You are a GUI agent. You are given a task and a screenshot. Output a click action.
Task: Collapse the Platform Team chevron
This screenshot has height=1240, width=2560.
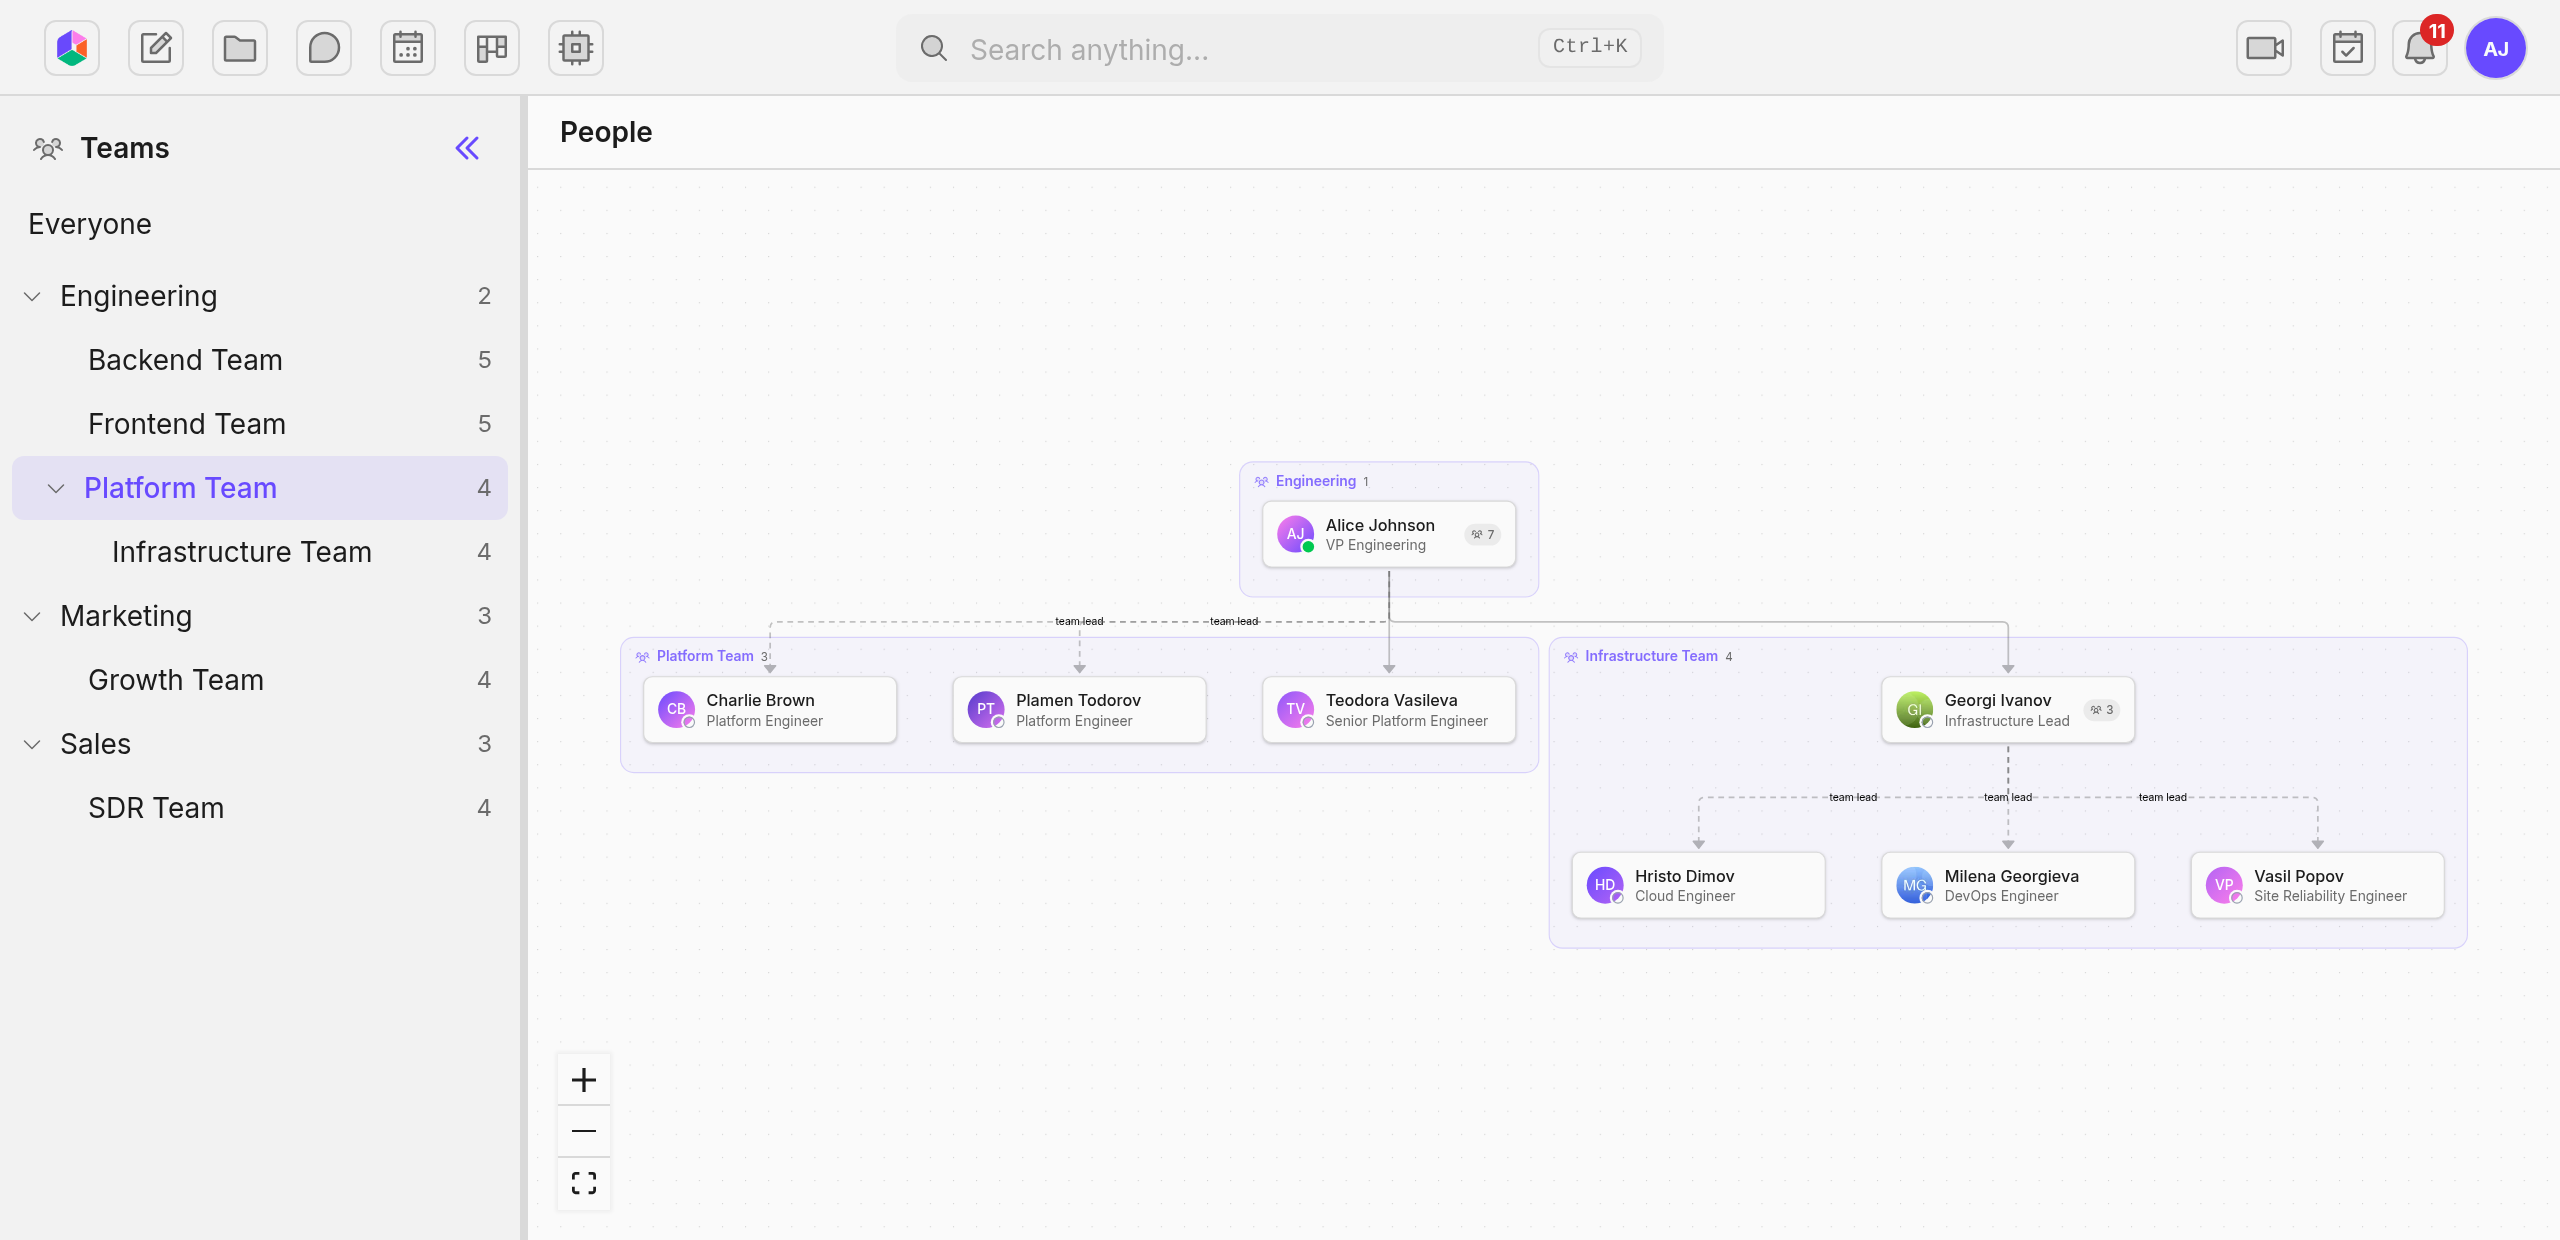point(56,489)
